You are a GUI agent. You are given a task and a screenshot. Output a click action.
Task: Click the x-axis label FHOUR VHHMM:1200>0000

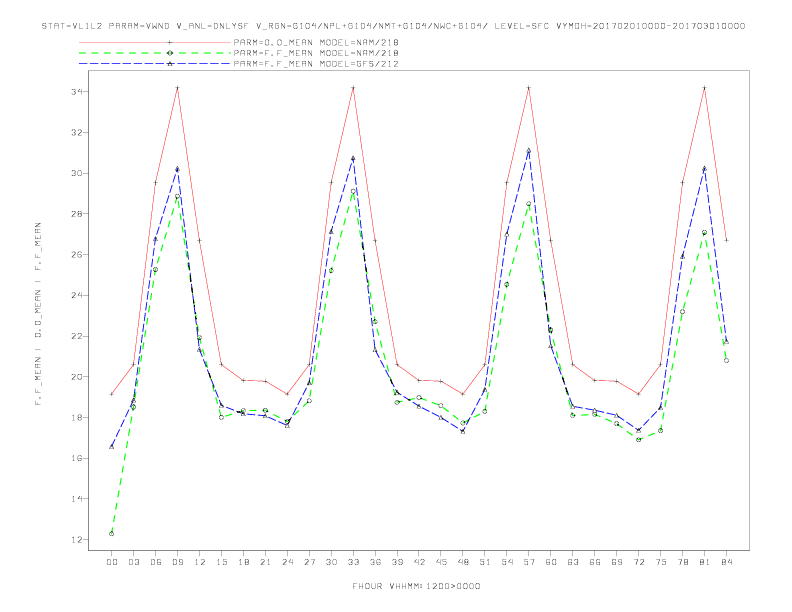tap(416, 586)
